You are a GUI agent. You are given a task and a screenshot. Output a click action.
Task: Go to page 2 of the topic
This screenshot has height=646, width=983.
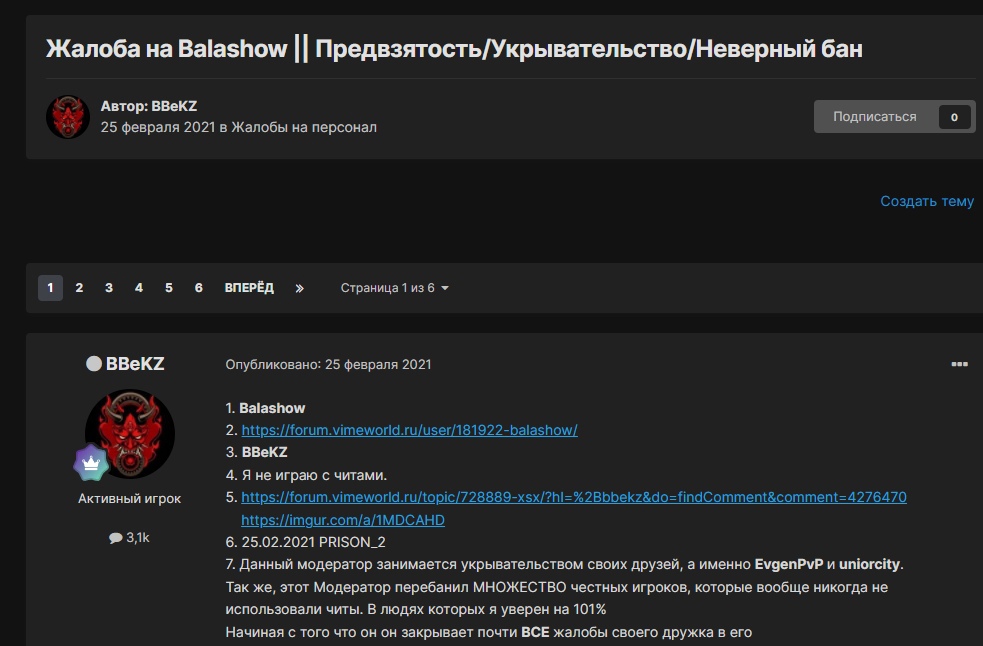point(79,288)
